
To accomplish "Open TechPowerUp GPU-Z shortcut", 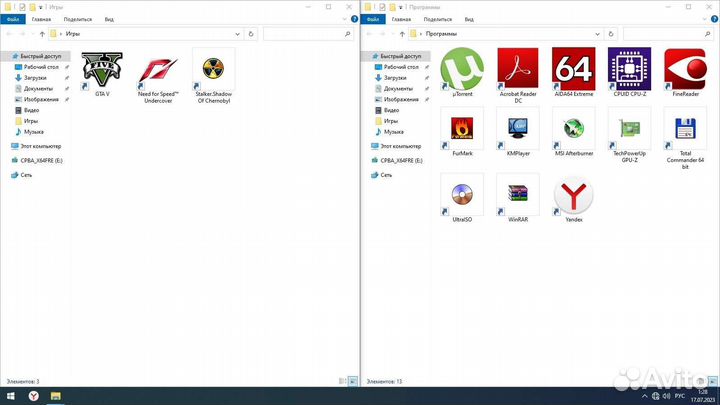I will [x=630, y=135].
